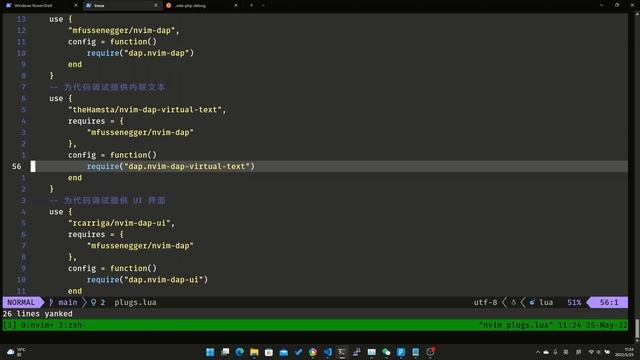The height and width of the screenshot is (360, 640).
Task: Click the "rcarriga/nvim-dap-ui" string
Action: point(119,223)
